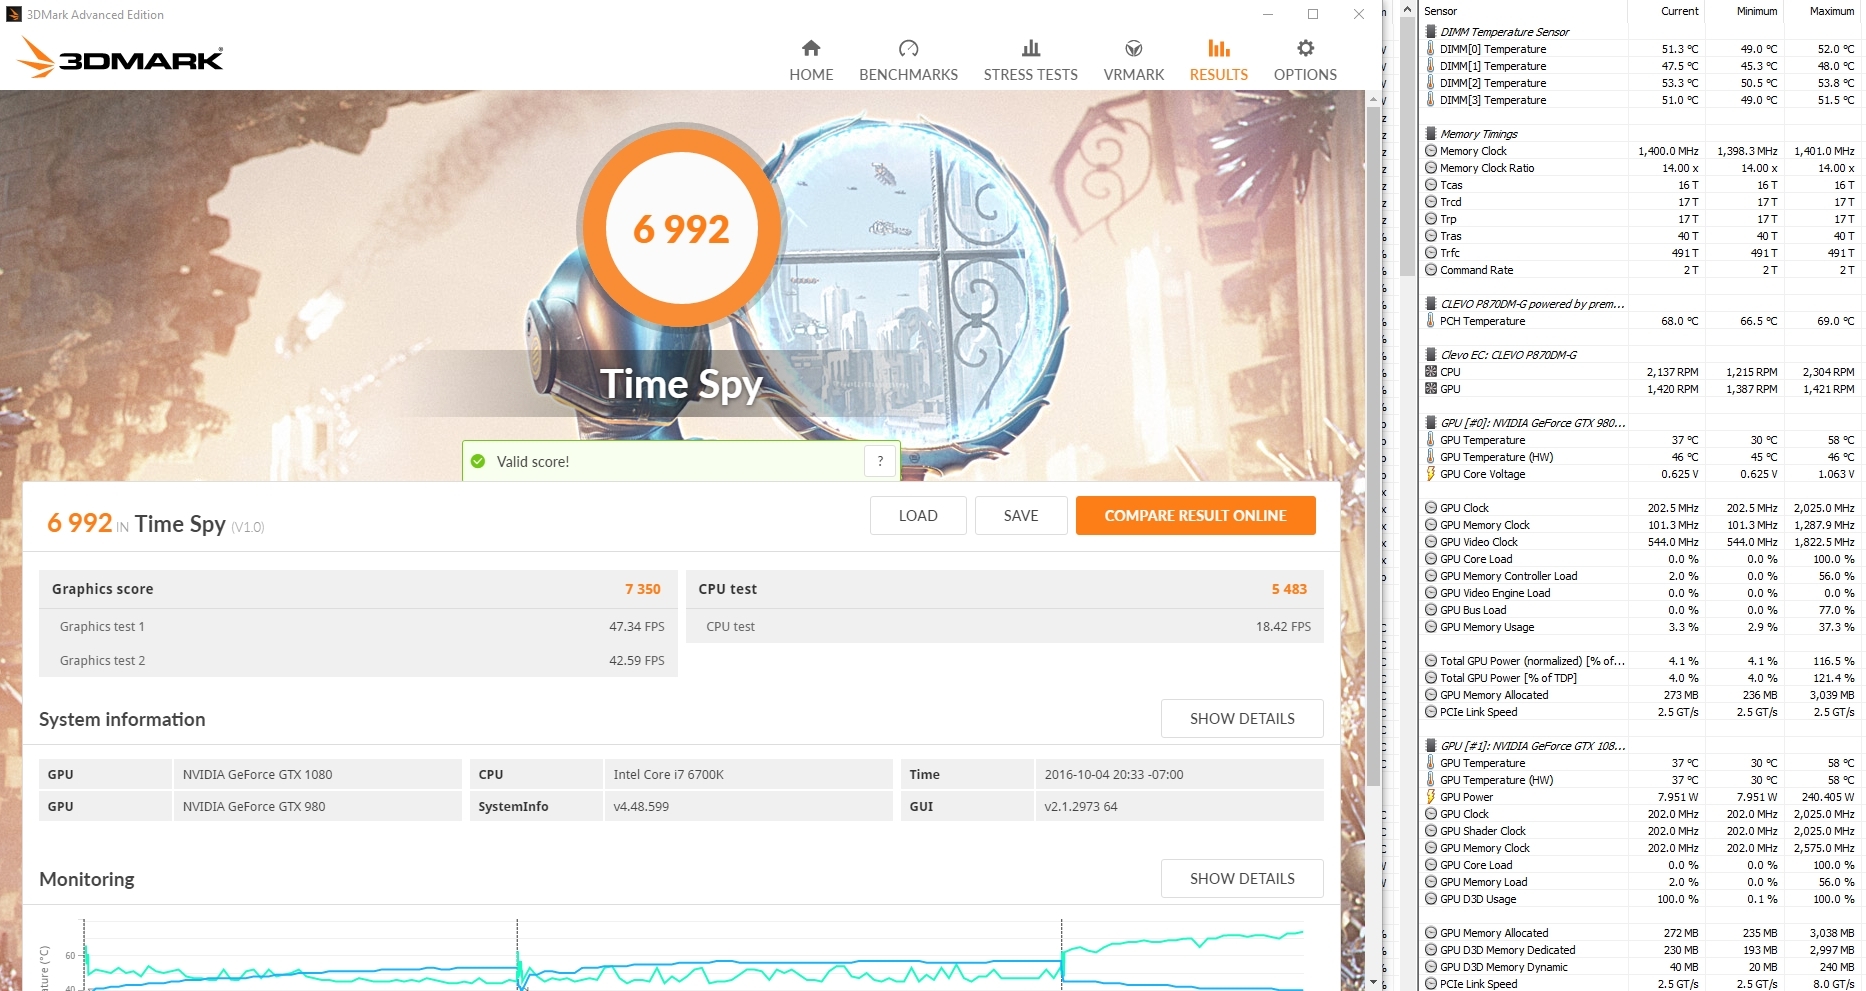The image size is (1866, 991).
Task: Click the GPU Core Voltage lightning icon
Action: 1431,474
